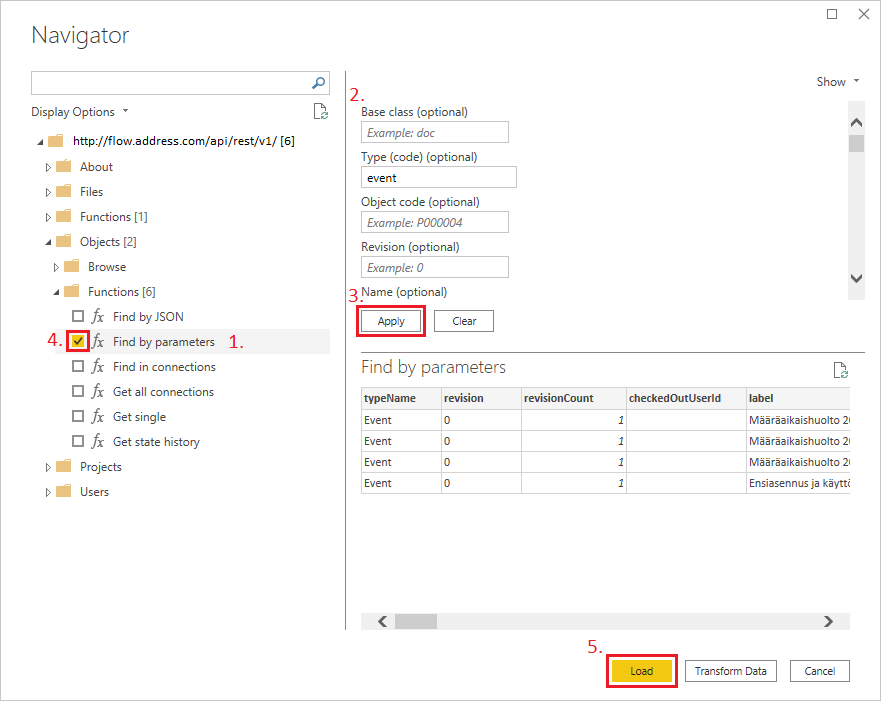Click the search magnifier icon
881x701 pixels.
319,83
